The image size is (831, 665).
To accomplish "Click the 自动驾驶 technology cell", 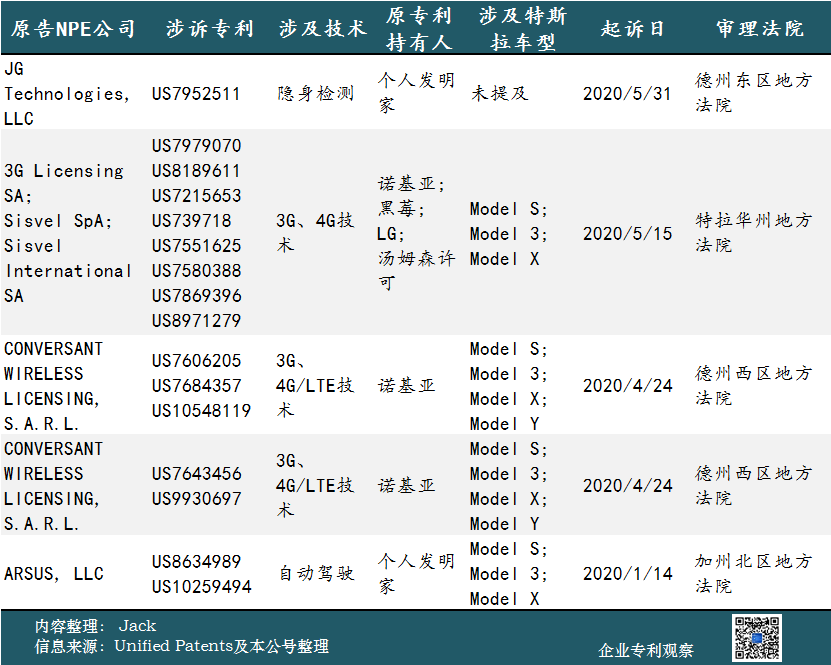I will tap(316, 573).
